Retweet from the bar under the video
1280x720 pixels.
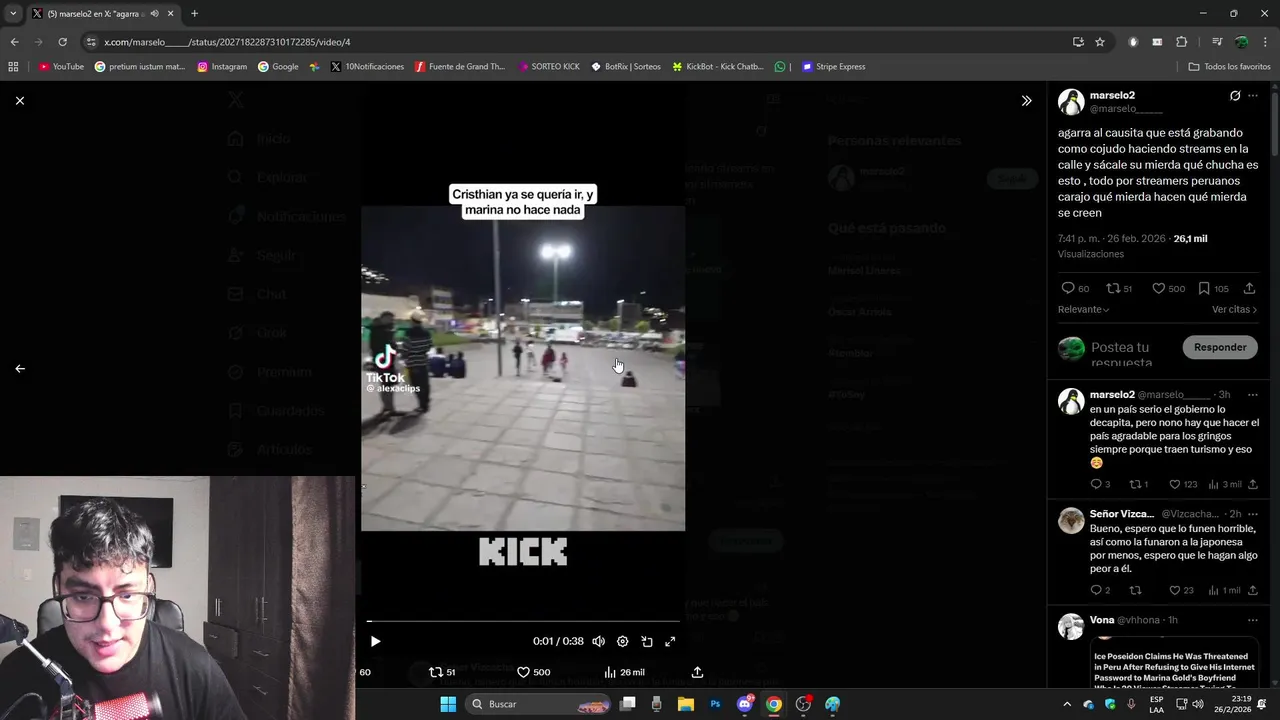(442, 672)
